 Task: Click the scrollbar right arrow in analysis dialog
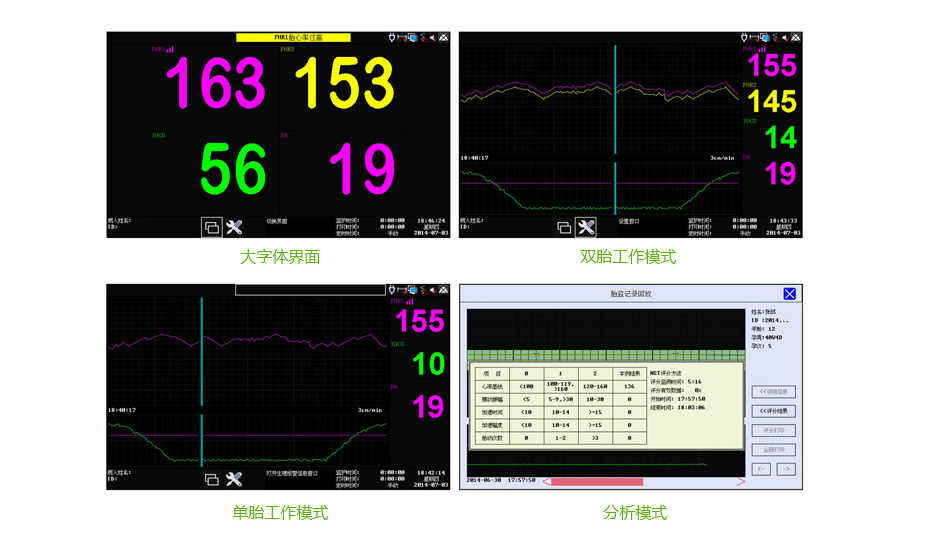pyautogui.click(x=741, y=482)
